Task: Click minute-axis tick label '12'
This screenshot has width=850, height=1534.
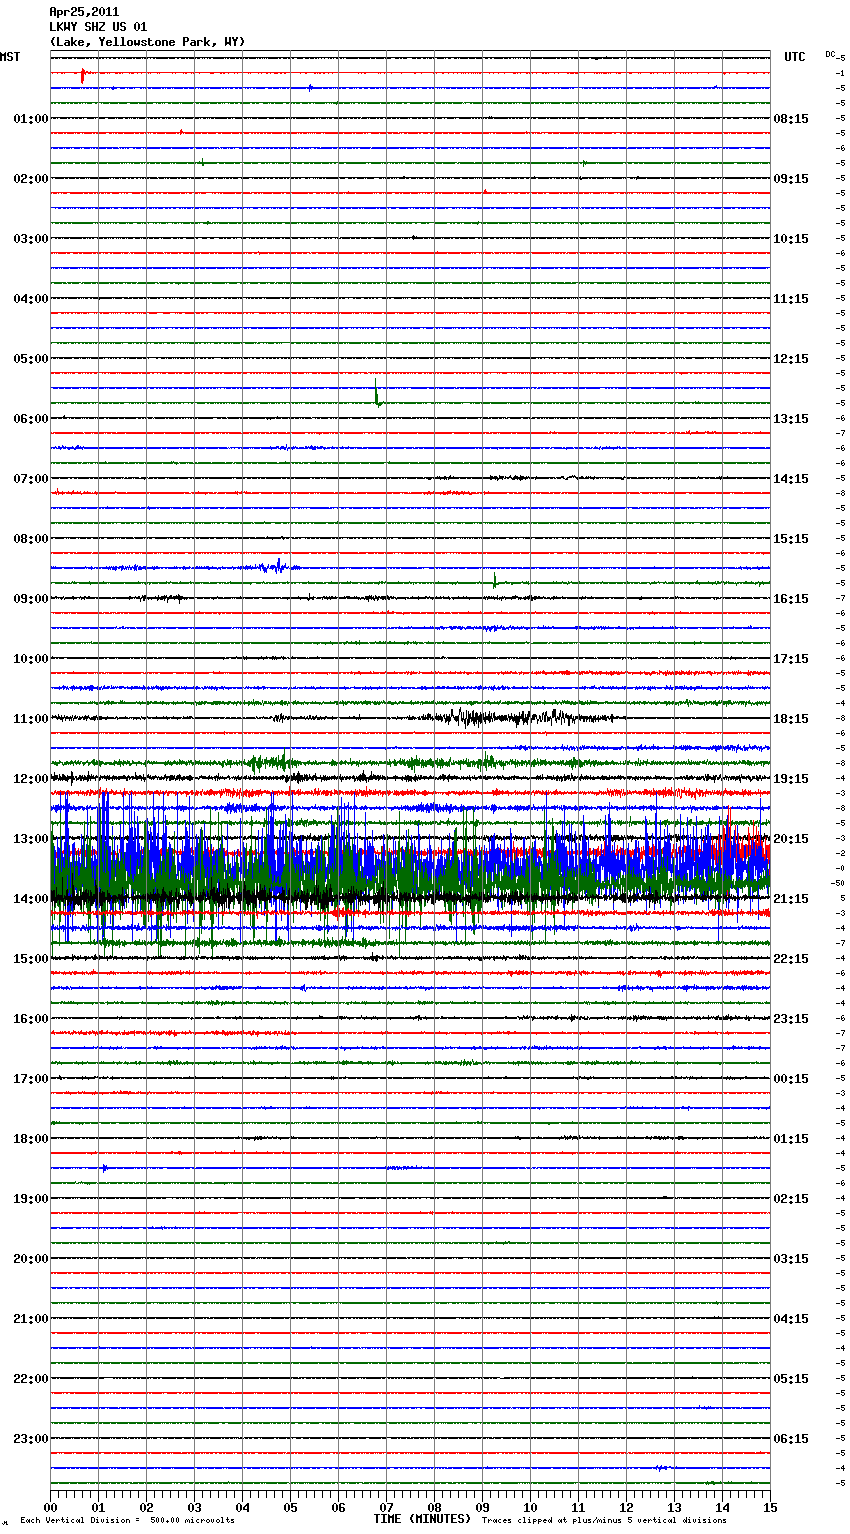Action: (x=627, y=1507)
